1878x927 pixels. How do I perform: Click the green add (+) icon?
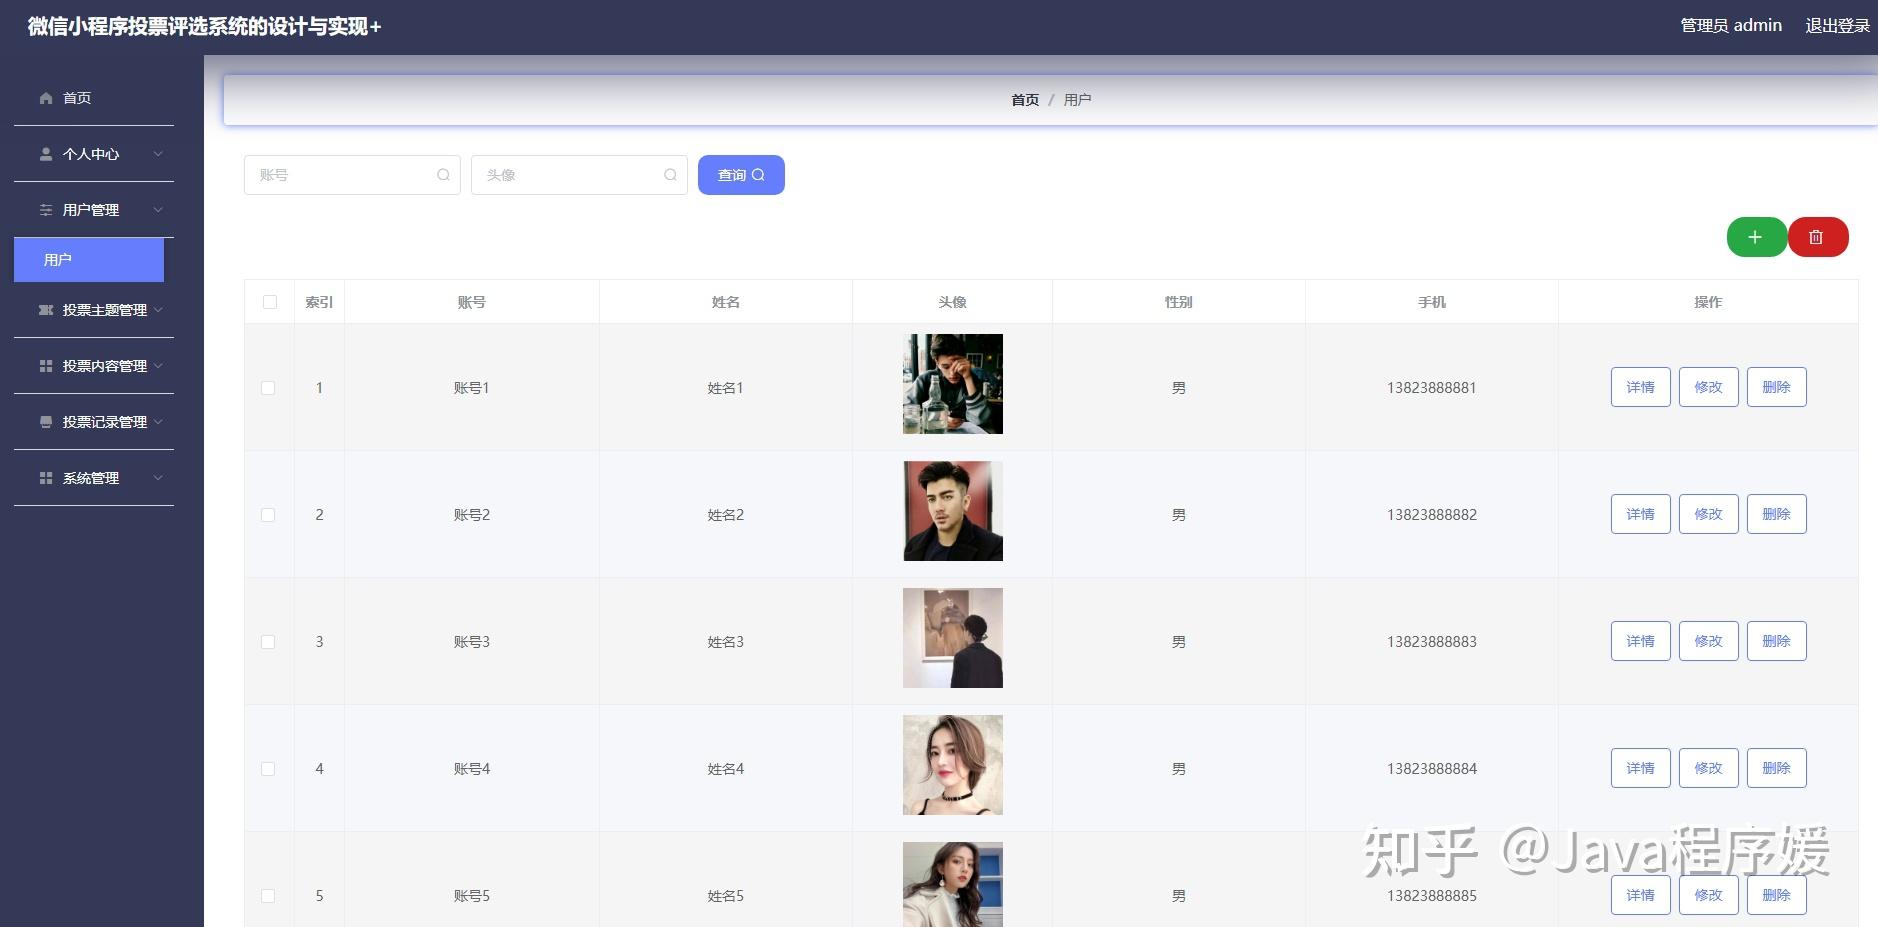tap(1756, 237)
